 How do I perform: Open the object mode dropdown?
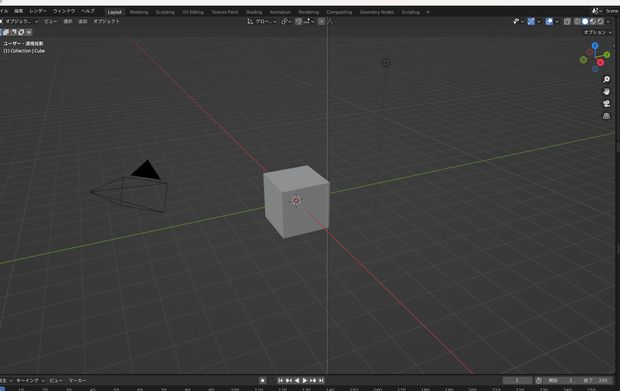point(19,21)
